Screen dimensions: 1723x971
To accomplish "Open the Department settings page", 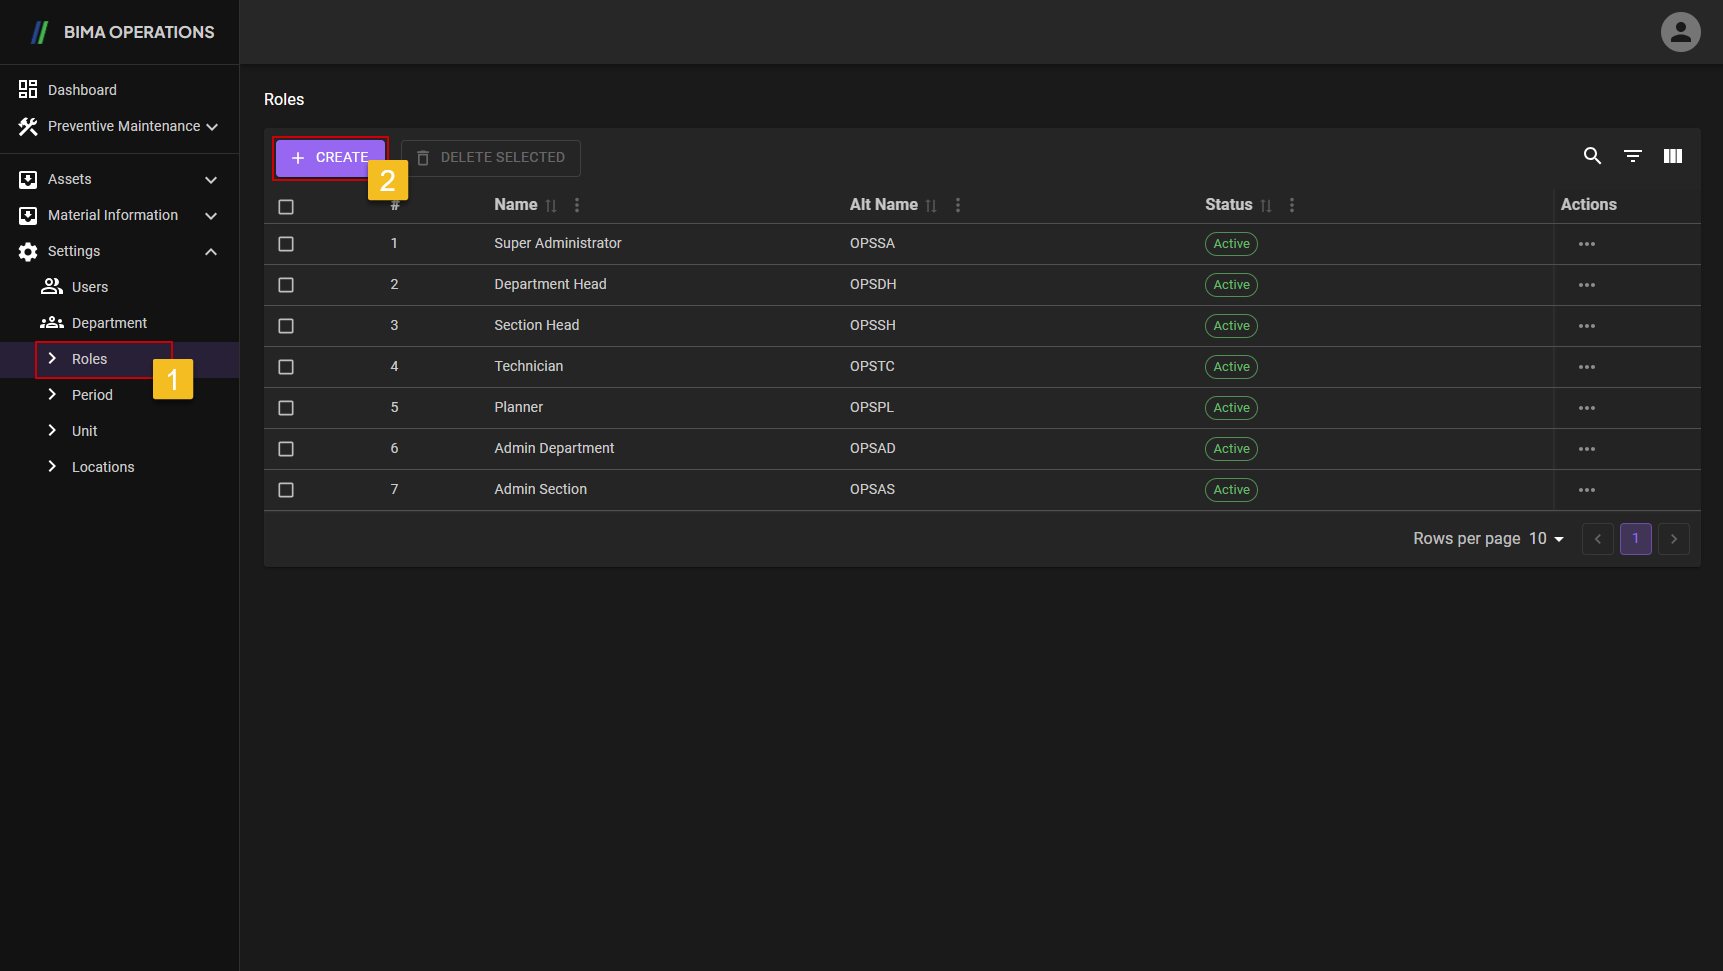I will pyautogui.click(x=109, y=324).
